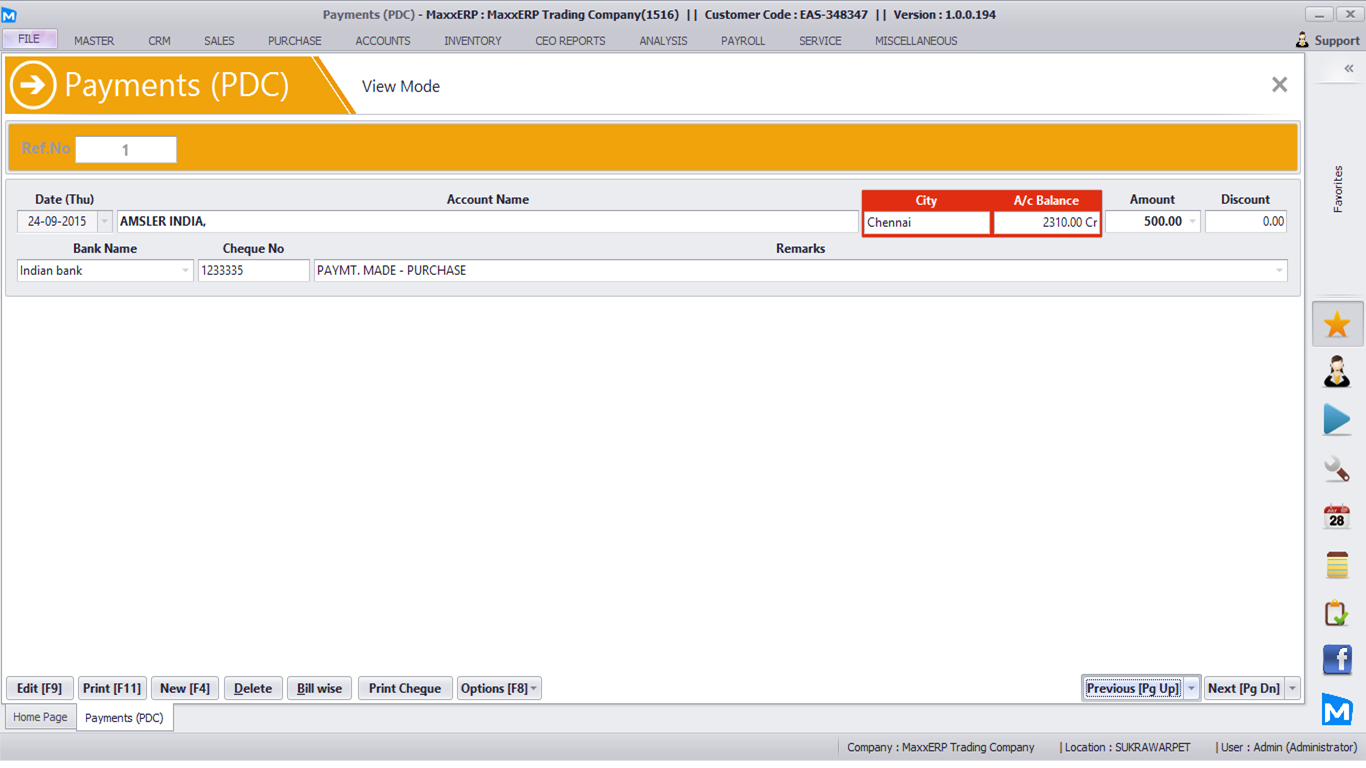The height and width of the screenshot is (768, 1366).
Task: Open the wrench tools icon
Action: coord(1337,468)
